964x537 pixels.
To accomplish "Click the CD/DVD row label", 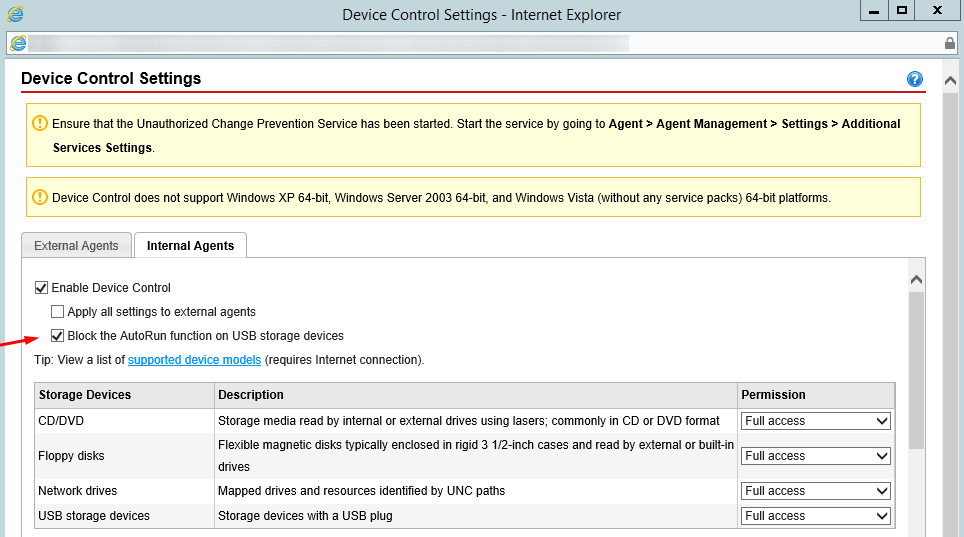I will (61, 421).
